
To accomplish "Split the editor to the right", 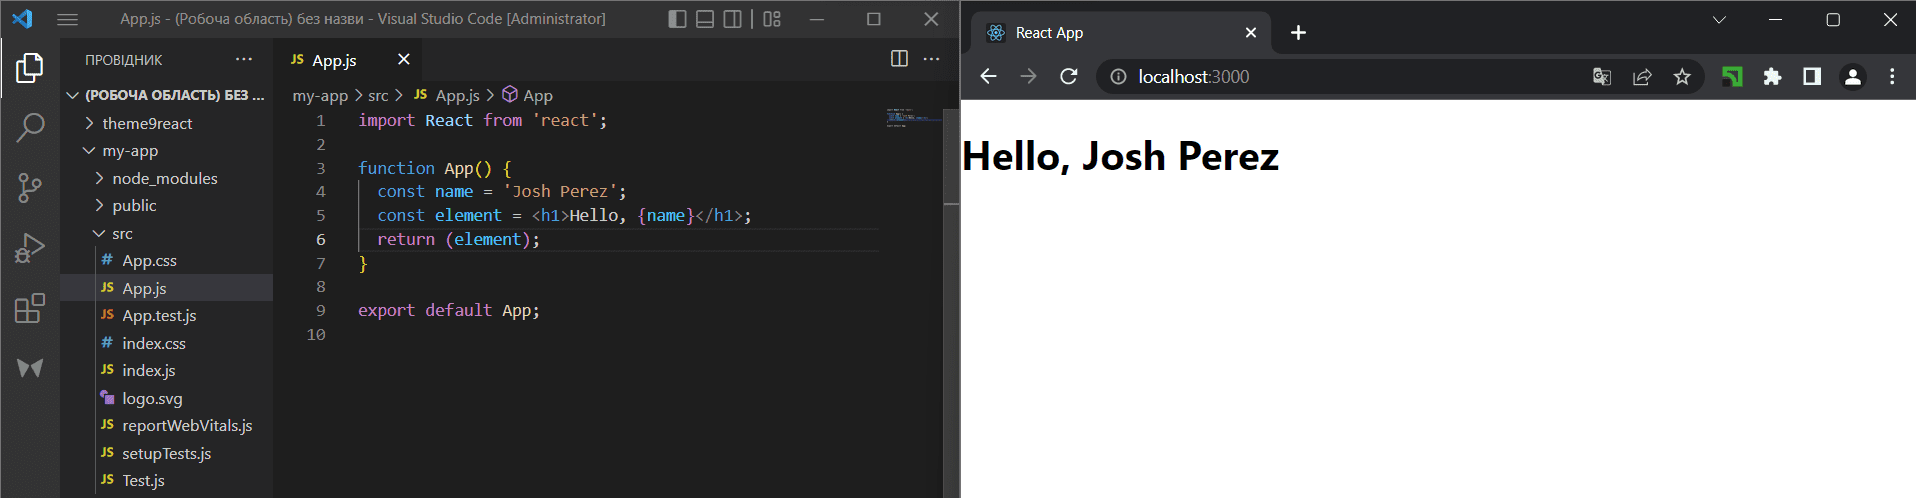I will pos(899,59).
